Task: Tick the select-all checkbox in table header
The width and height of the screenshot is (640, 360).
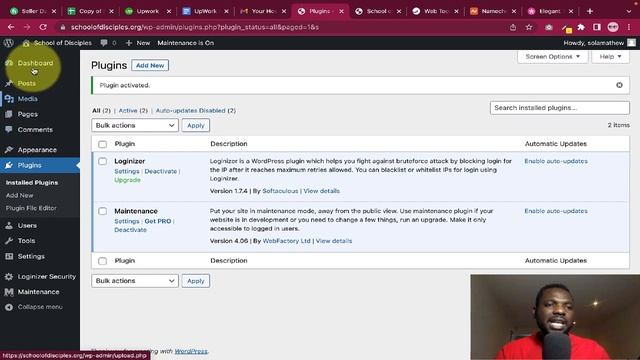Action: tap(102, 144)
